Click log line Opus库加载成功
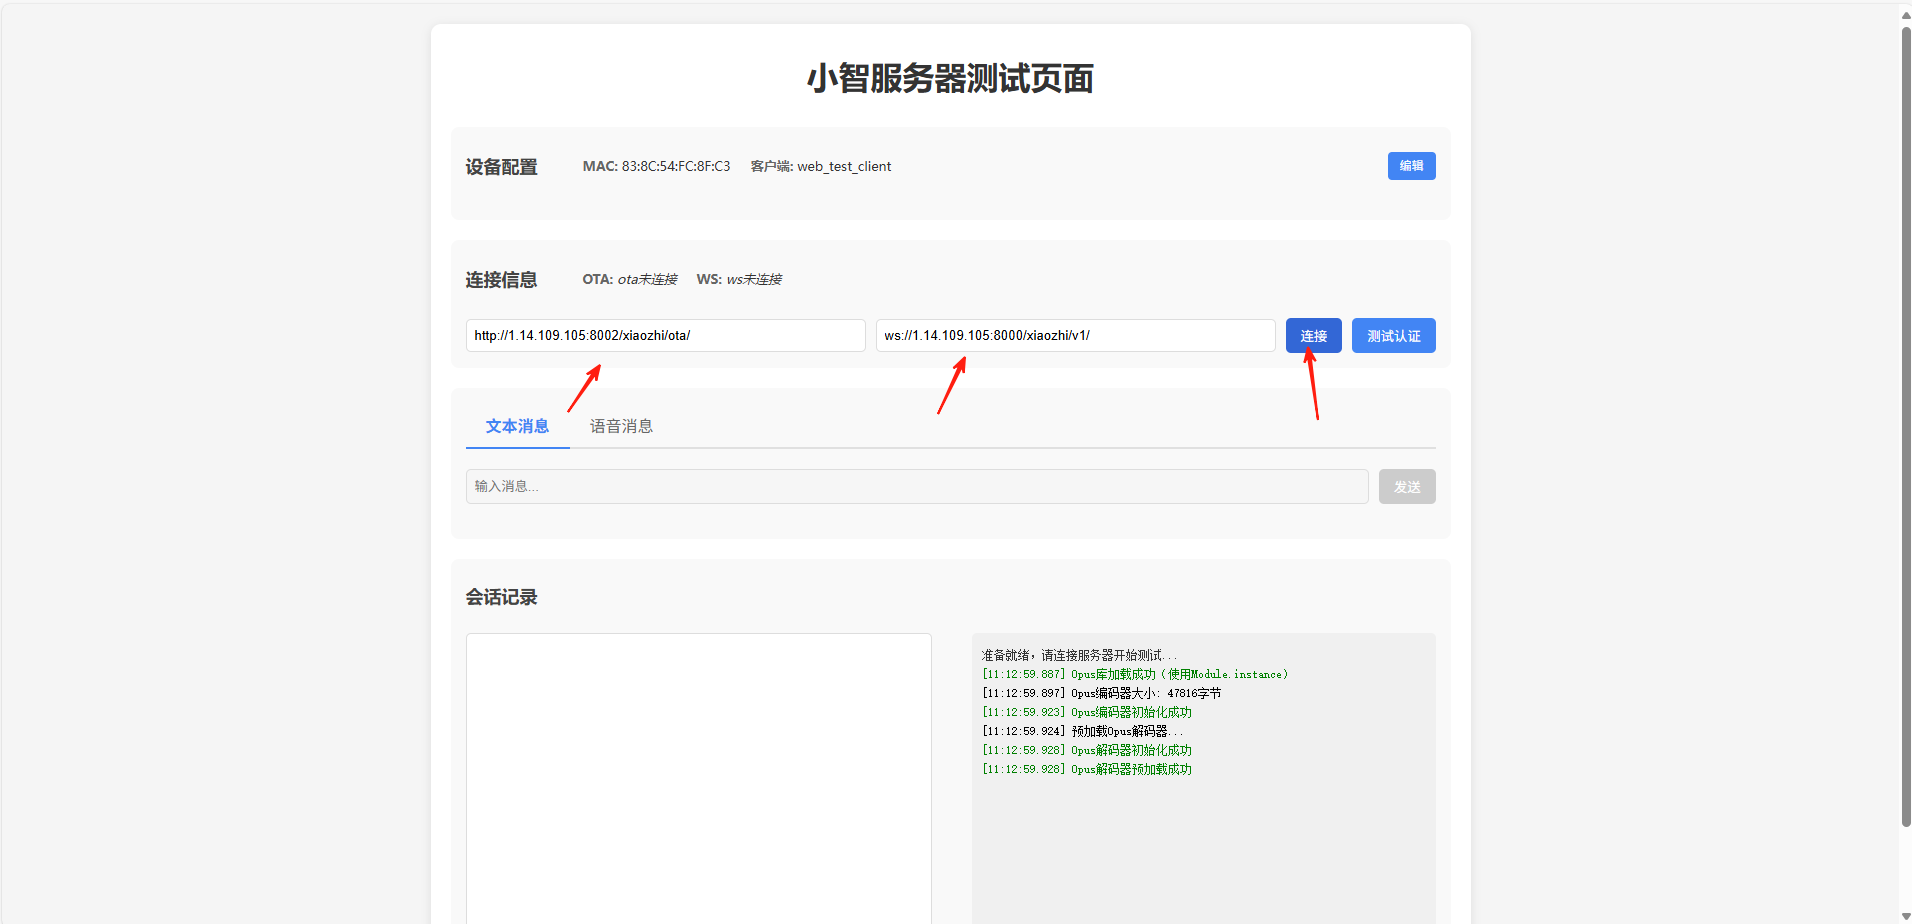The height and width of the screenshot is (924, 1912). pyautogui.click(x=1135, y=674)
